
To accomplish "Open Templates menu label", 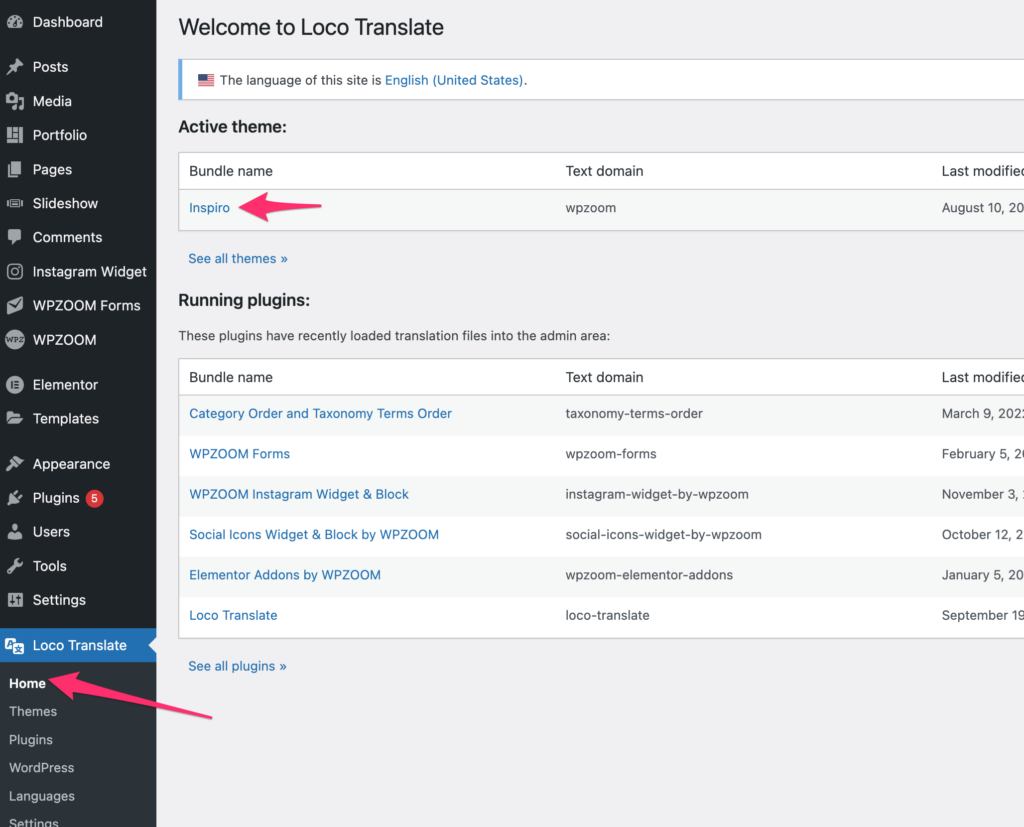I will click(66, 419).
